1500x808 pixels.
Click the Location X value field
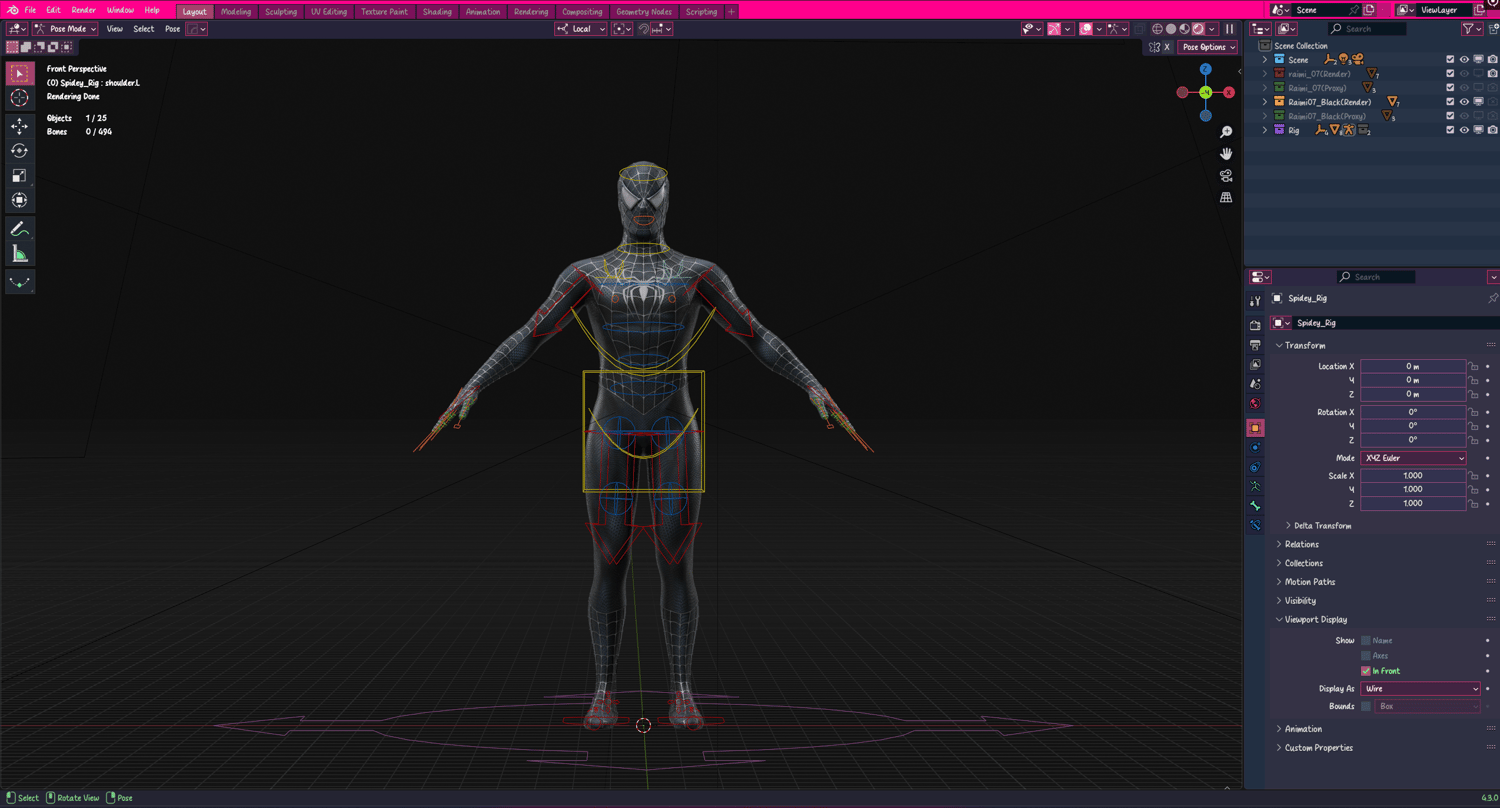coord(1413,366)
